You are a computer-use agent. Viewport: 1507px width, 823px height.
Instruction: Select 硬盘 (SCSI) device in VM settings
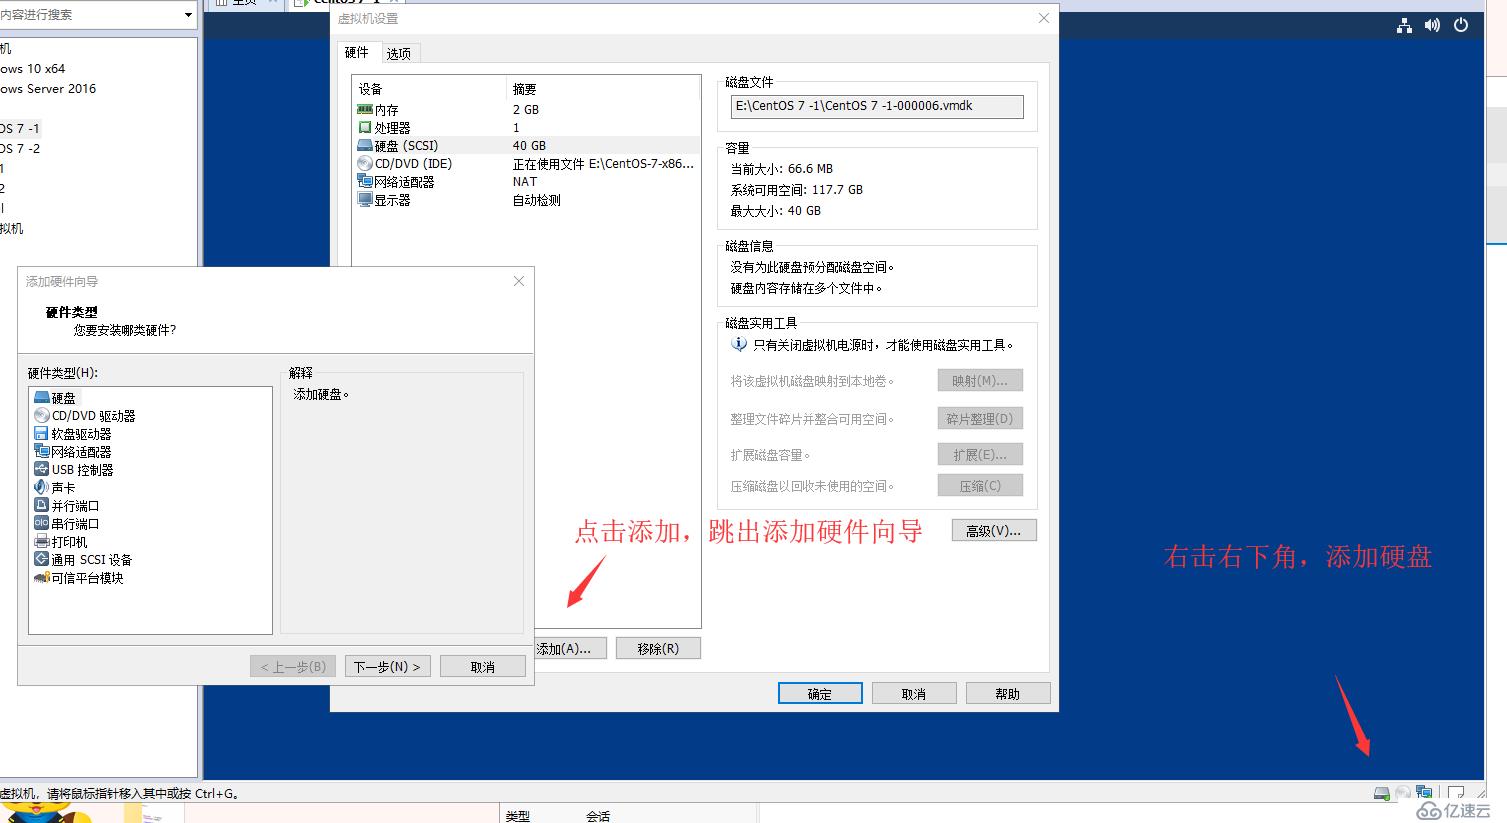[x=398, y=146]
